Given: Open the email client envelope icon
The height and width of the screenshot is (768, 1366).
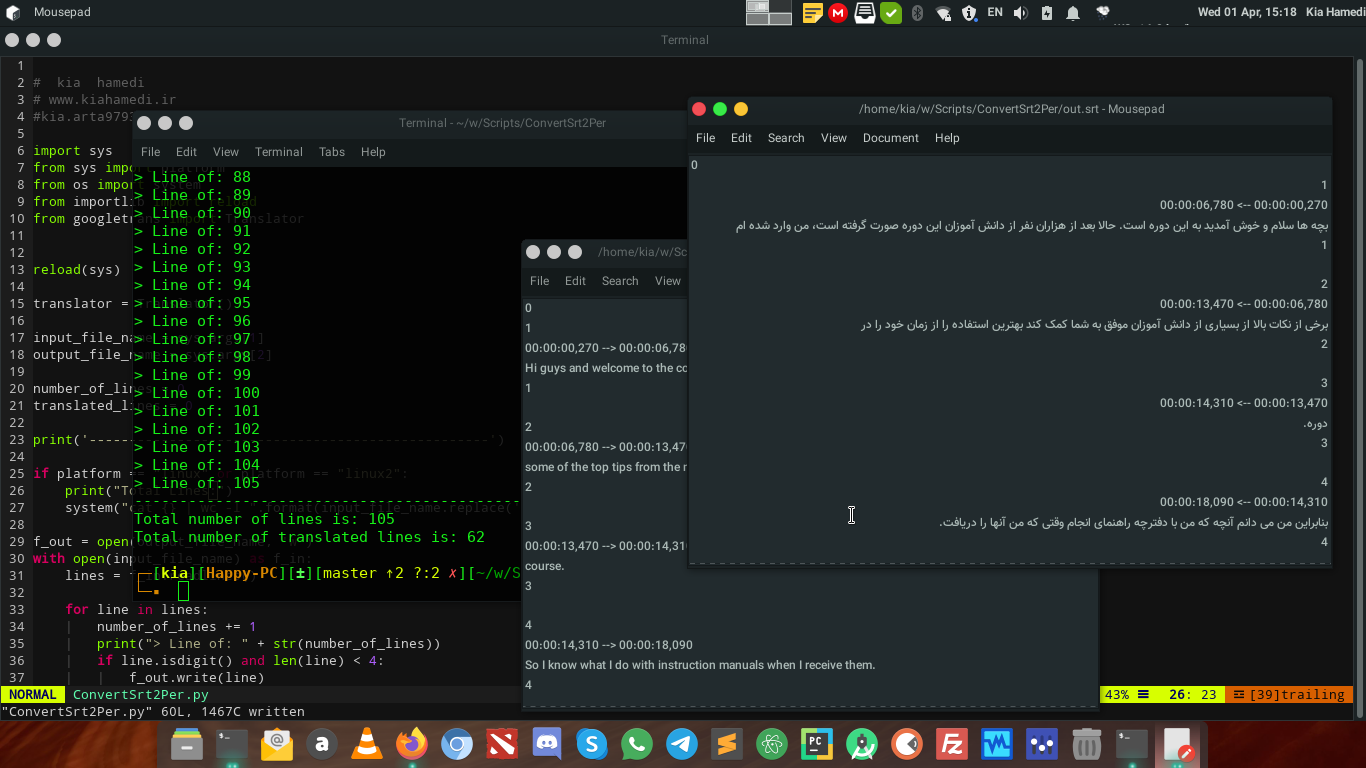Looking at the screenshot, I should 276,744.
